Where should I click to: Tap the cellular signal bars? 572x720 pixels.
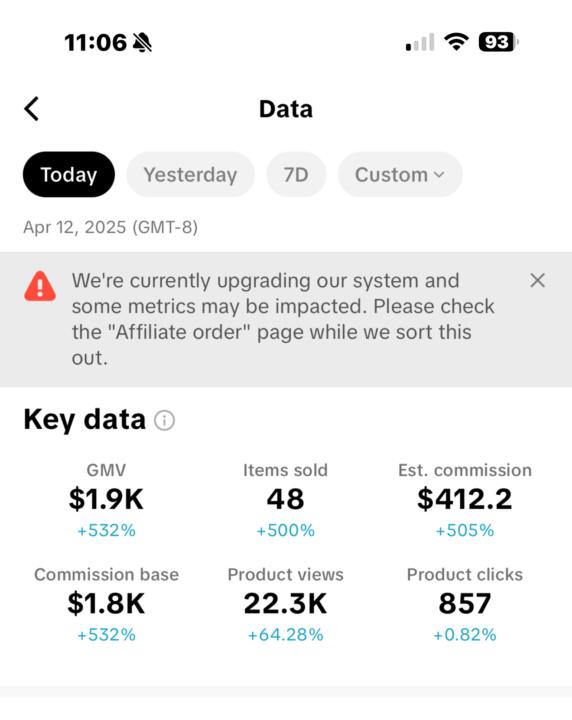(420, 42)
